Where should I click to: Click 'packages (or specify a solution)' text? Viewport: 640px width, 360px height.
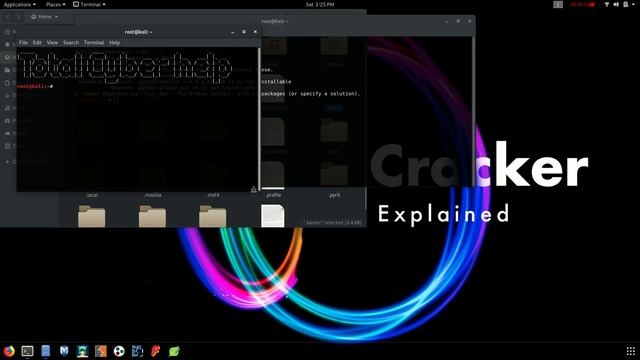point(310,93)
